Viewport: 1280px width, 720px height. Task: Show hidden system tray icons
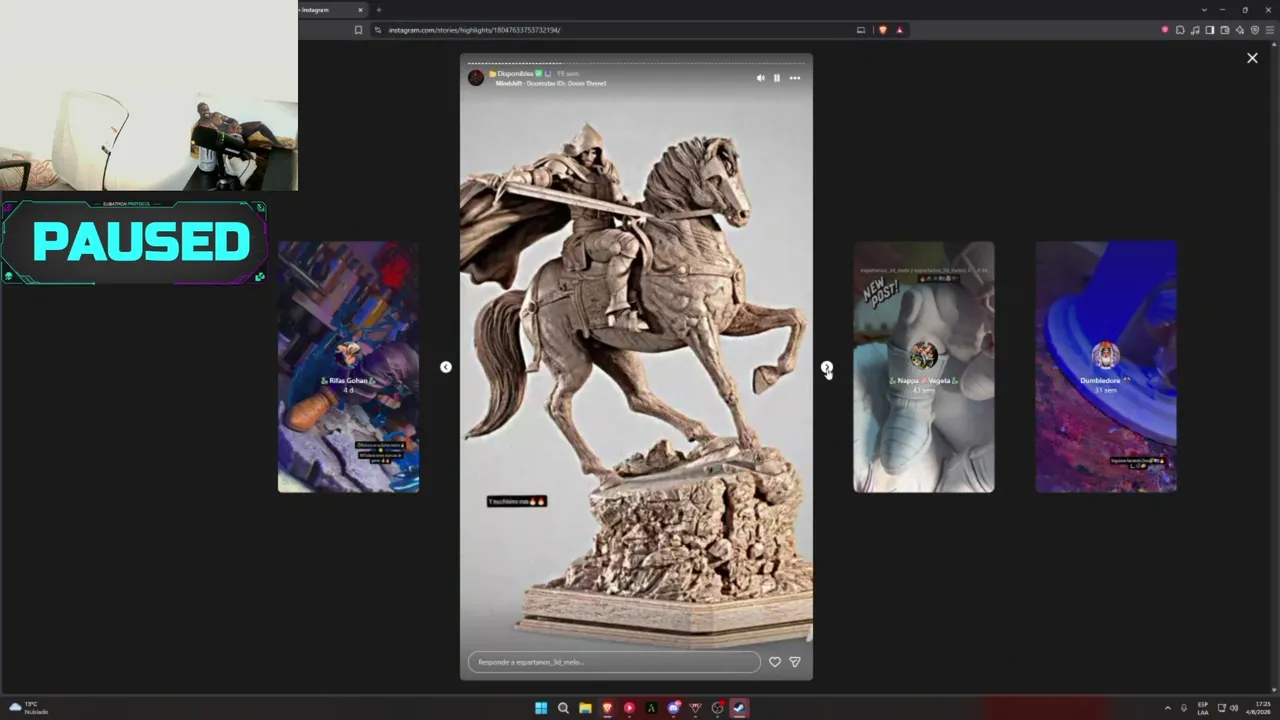(1167, 708)
